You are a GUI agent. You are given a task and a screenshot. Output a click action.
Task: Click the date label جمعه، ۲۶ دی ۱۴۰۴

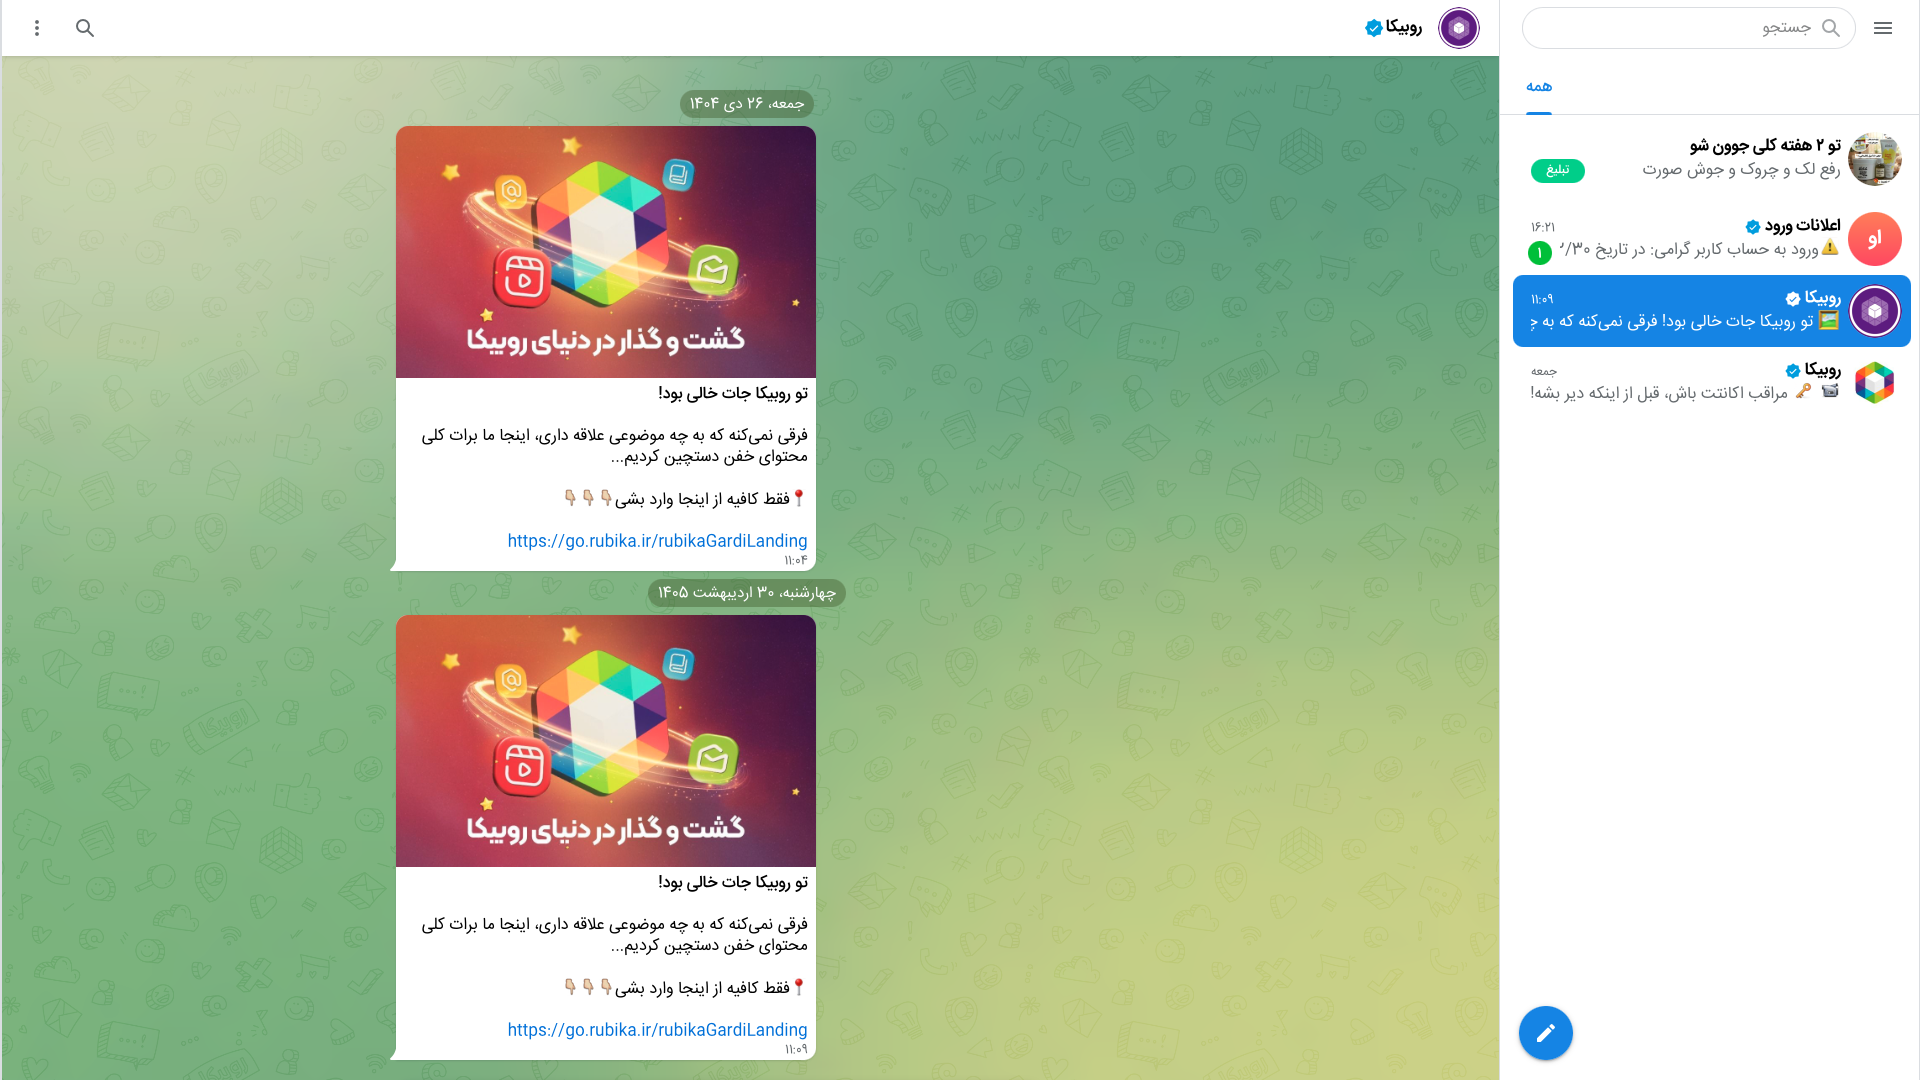(747, 104)
